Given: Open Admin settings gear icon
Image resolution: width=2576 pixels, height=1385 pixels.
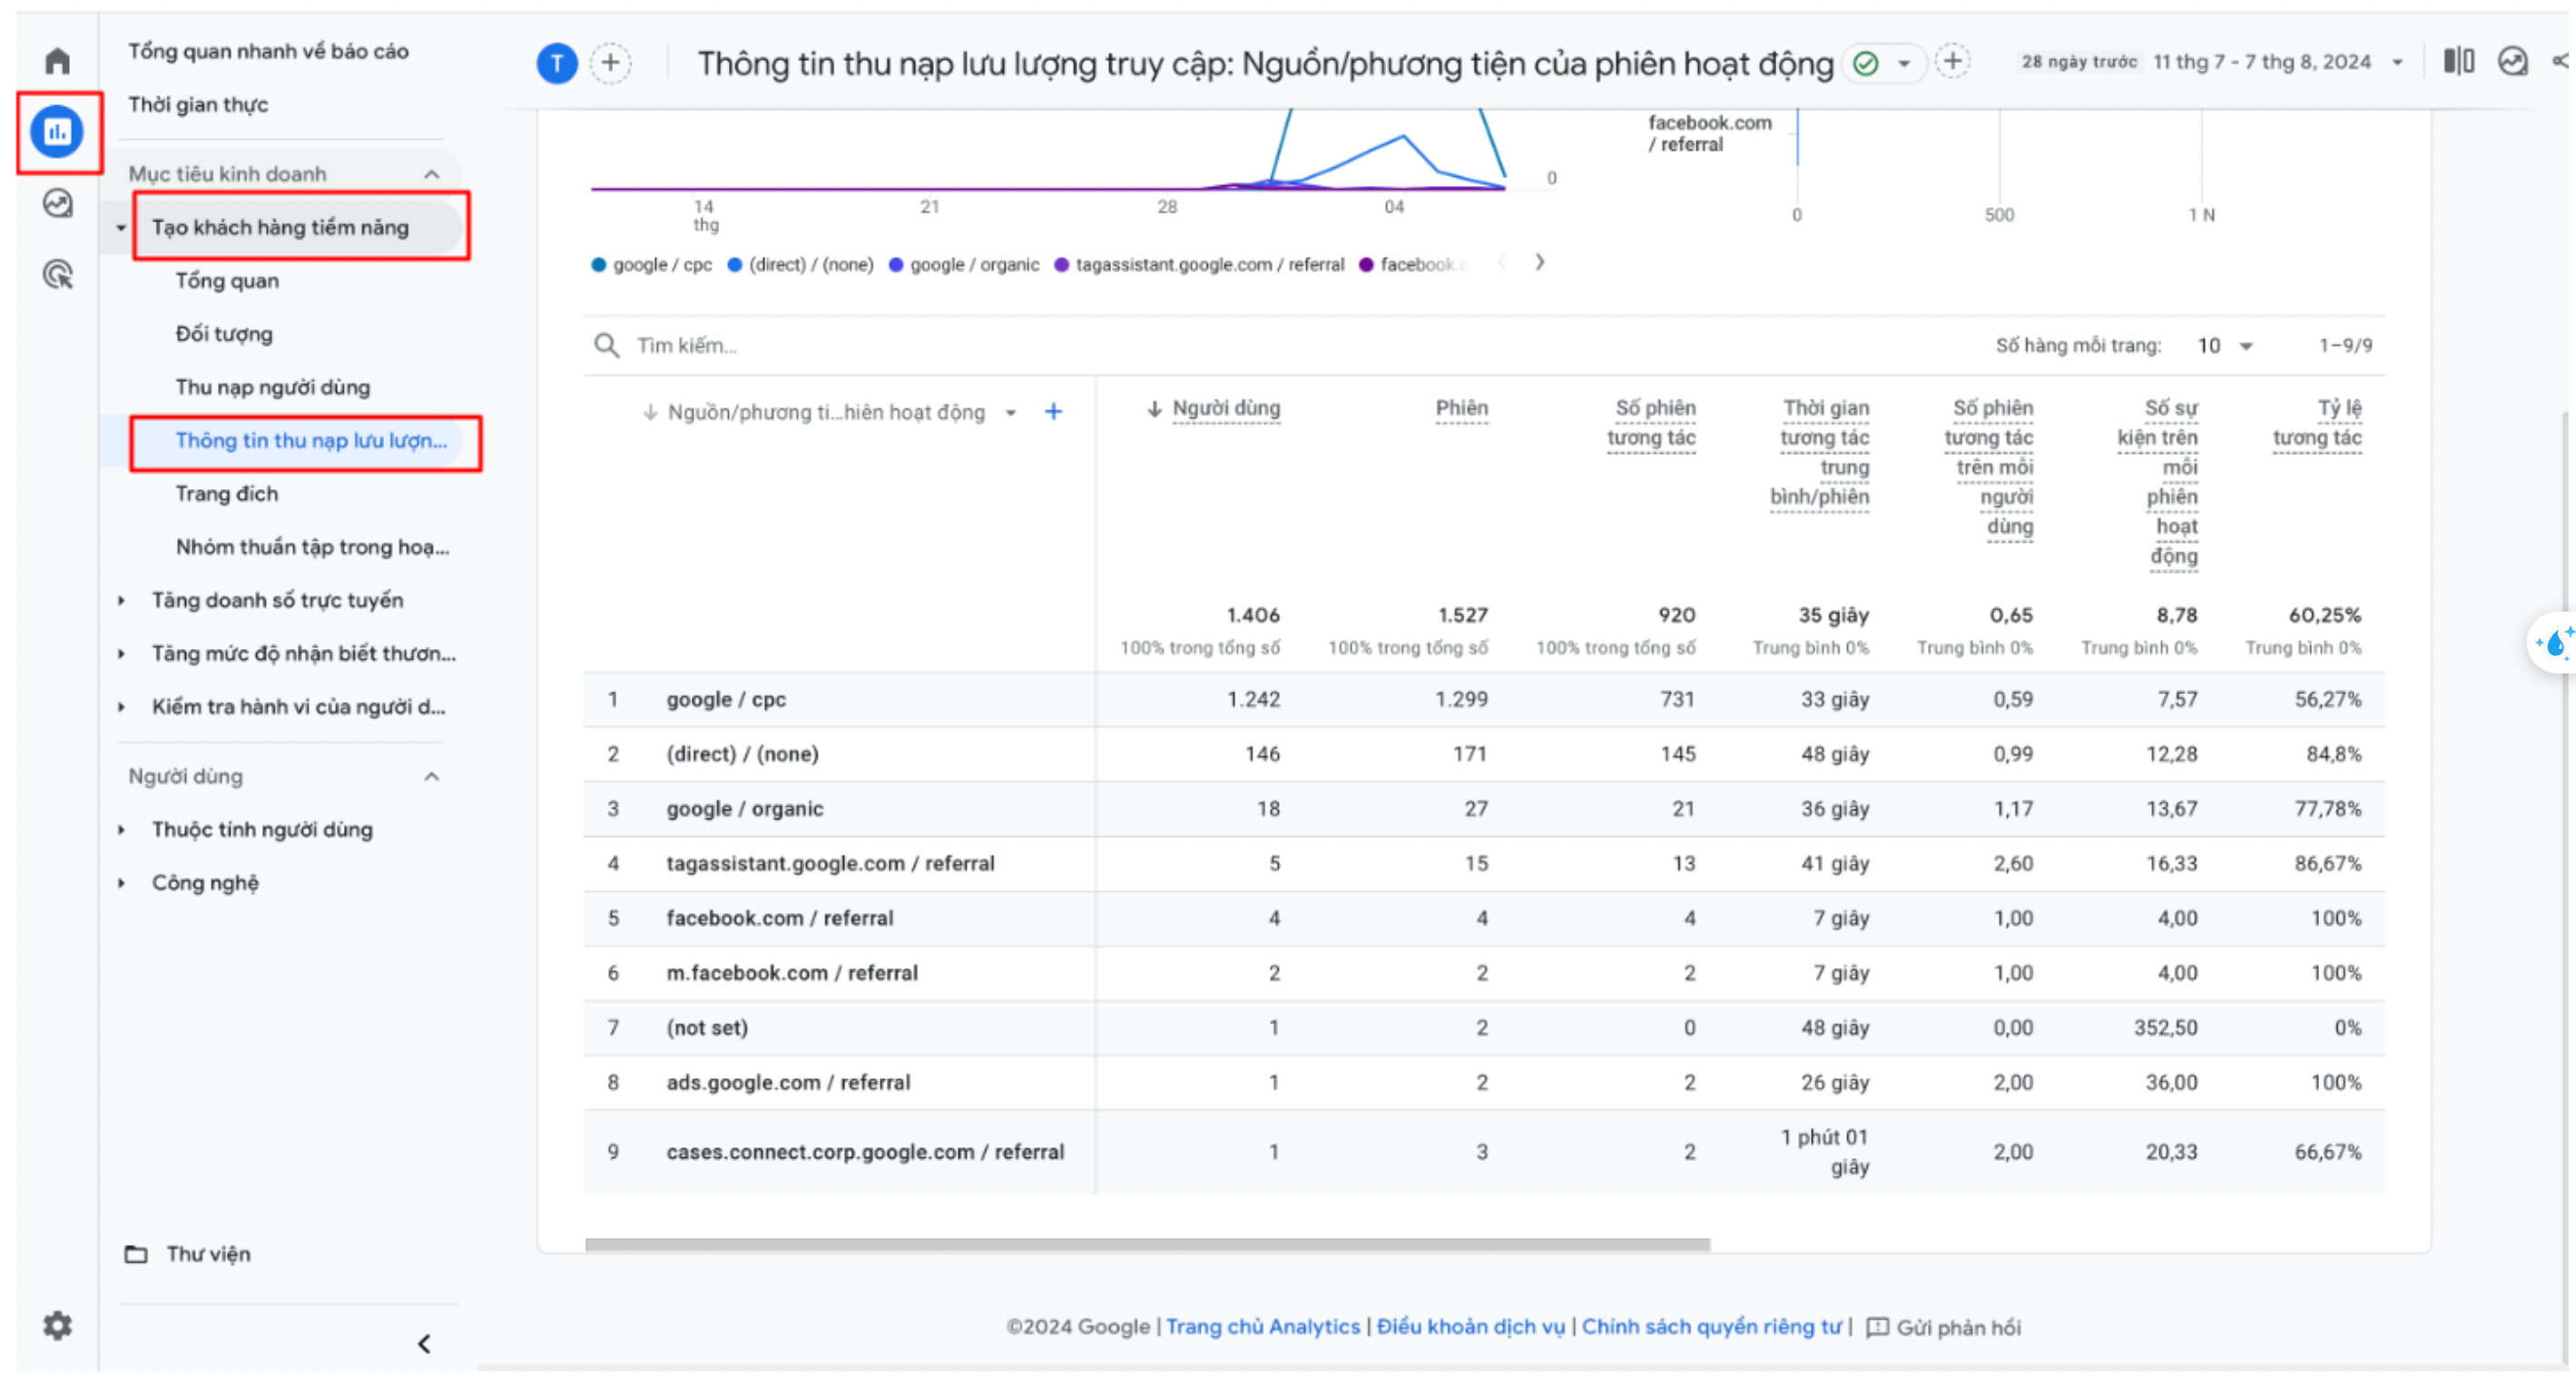Looking at the screenshot, I should pos(57,1326).
